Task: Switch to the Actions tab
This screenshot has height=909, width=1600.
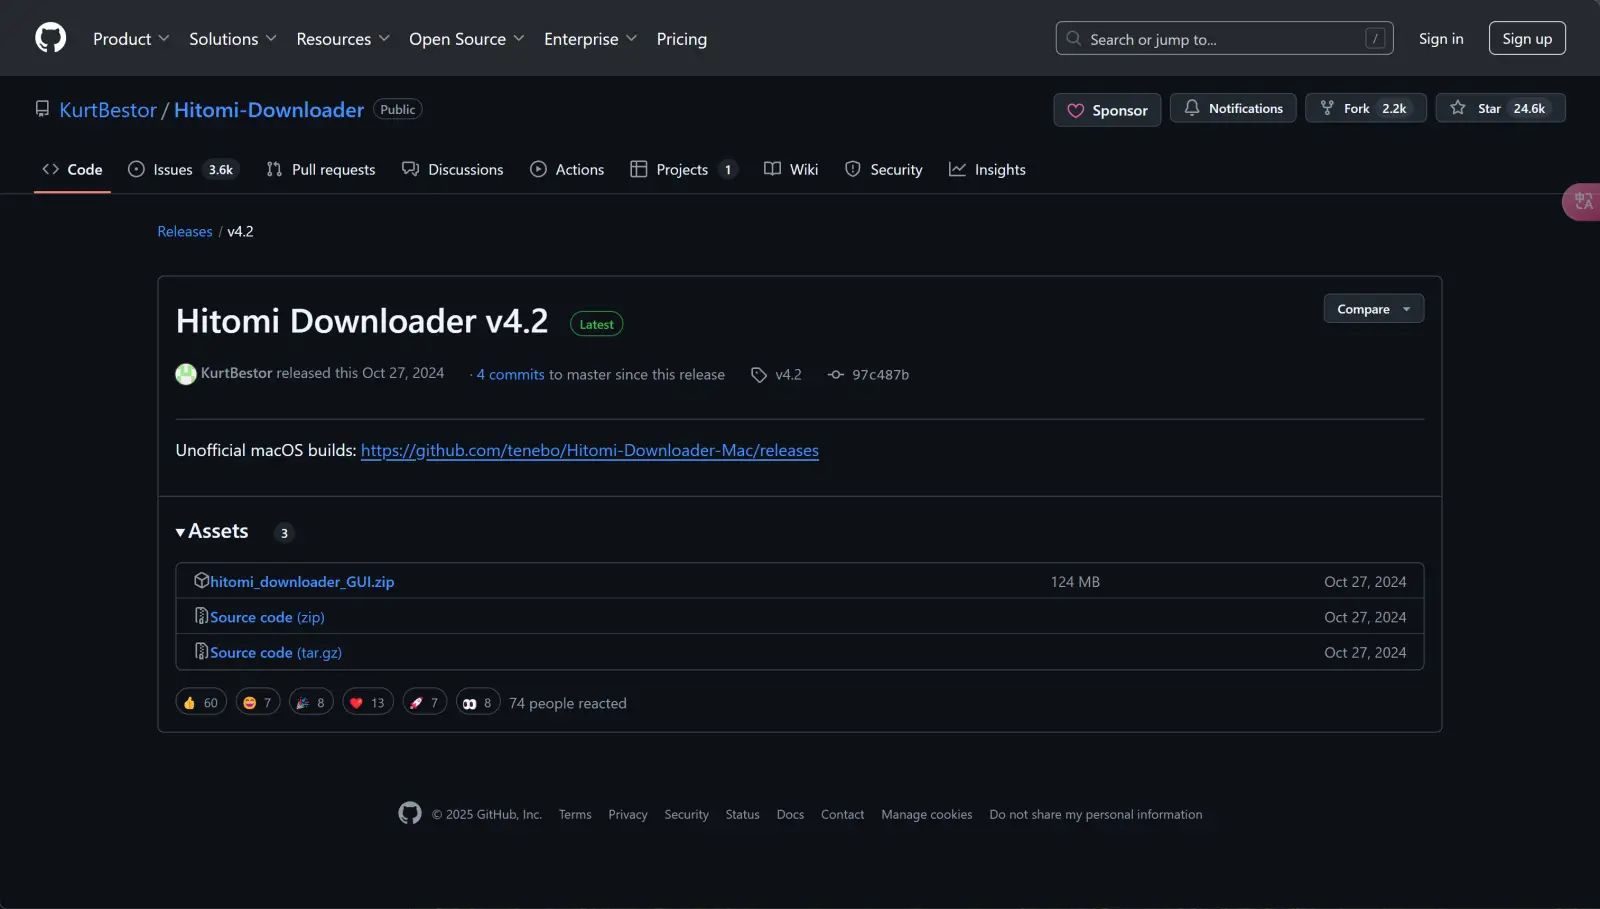Action: click(567, 170)
